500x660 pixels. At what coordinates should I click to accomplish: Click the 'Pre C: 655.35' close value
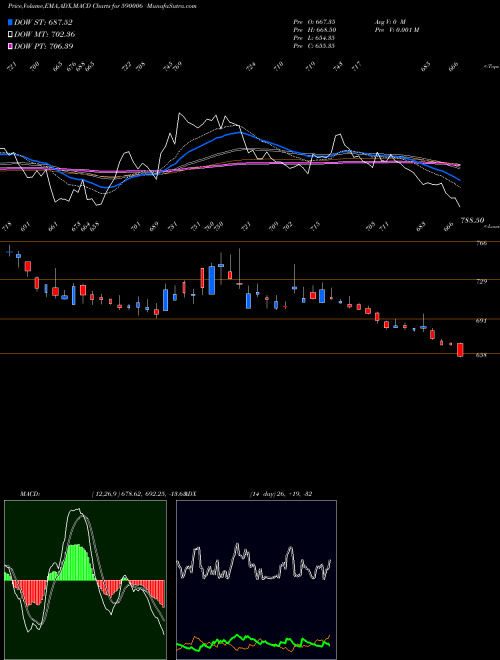(x=314, y=46)
